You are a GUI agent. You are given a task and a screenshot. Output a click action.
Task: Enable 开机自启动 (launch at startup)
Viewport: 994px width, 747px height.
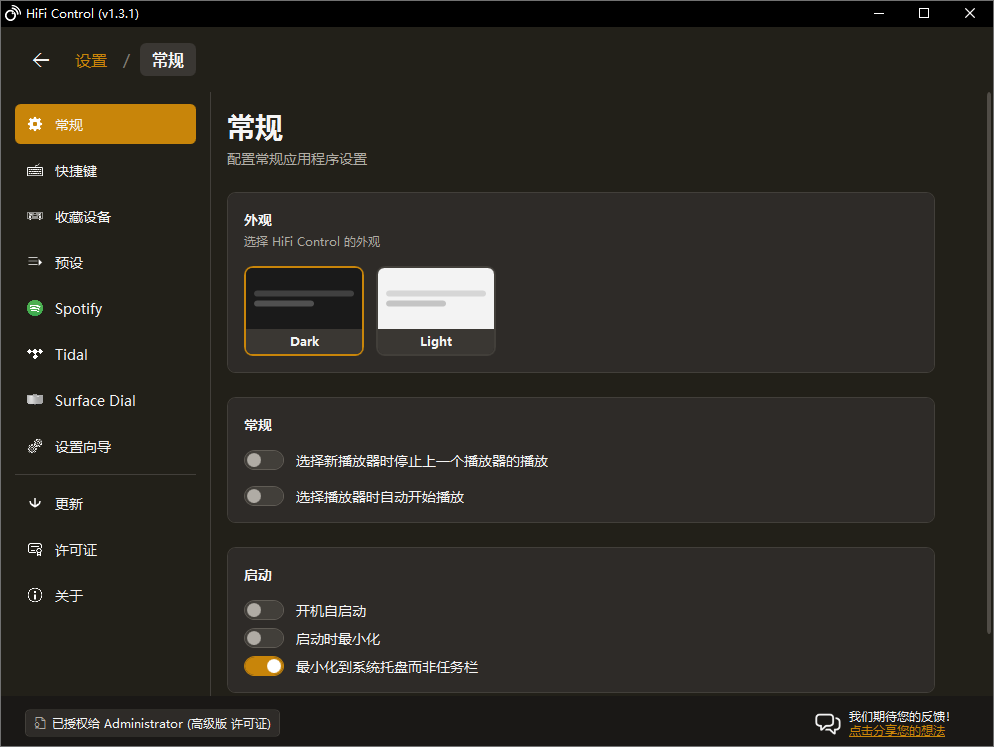click(264, 610)
